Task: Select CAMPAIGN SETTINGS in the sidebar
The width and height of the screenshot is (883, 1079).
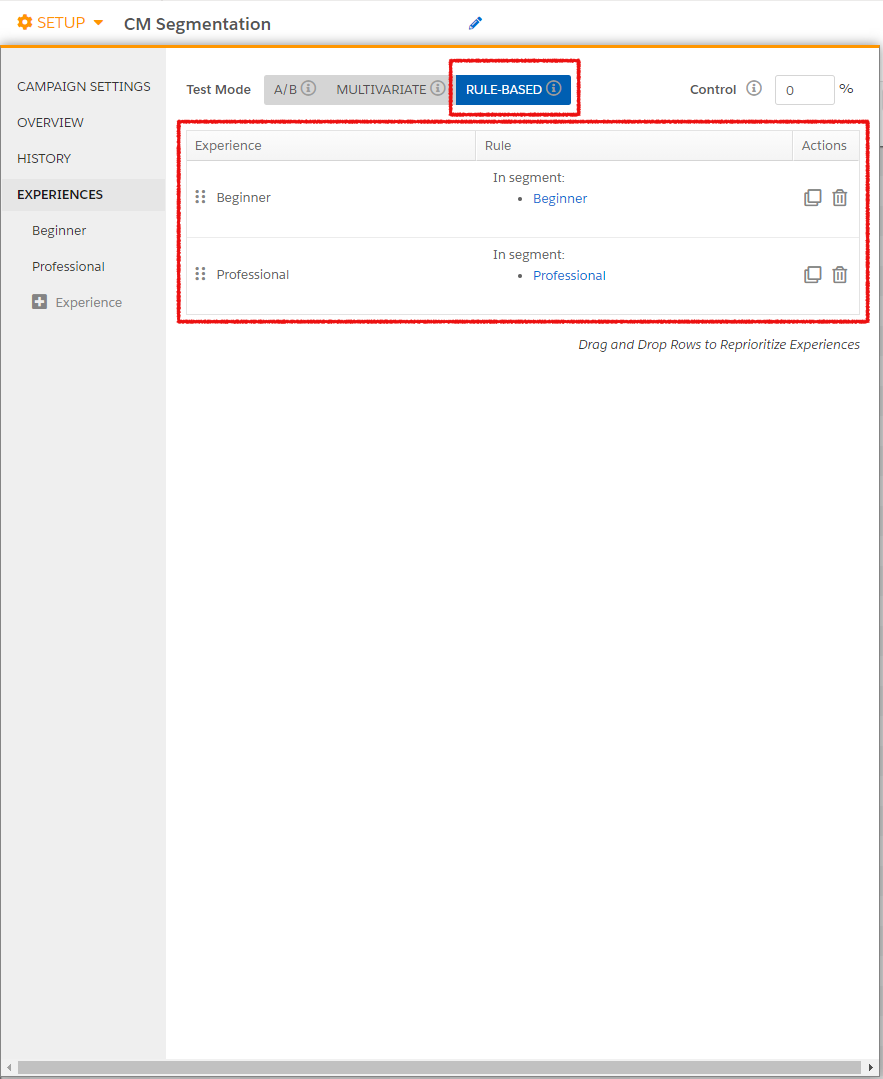Action: pos(83,86)
